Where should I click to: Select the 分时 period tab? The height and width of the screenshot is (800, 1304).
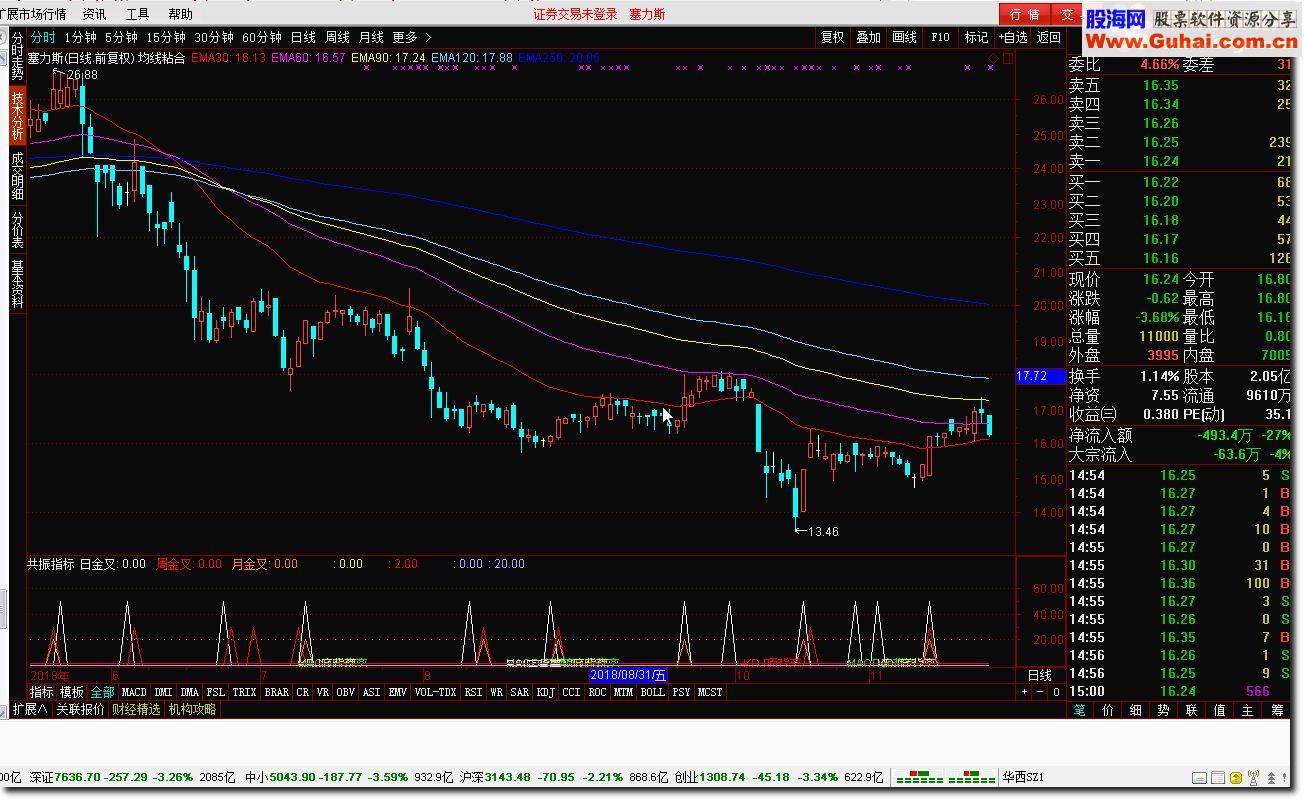click(43, 37)
